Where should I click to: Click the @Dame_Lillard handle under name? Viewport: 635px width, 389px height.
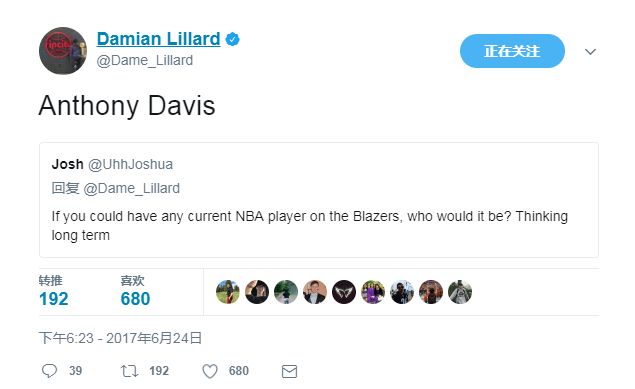(145, 60)
